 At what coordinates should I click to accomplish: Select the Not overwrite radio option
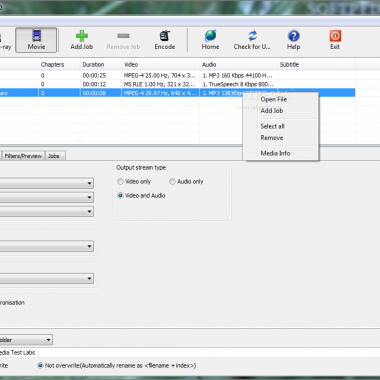click(x=40, y=366)
